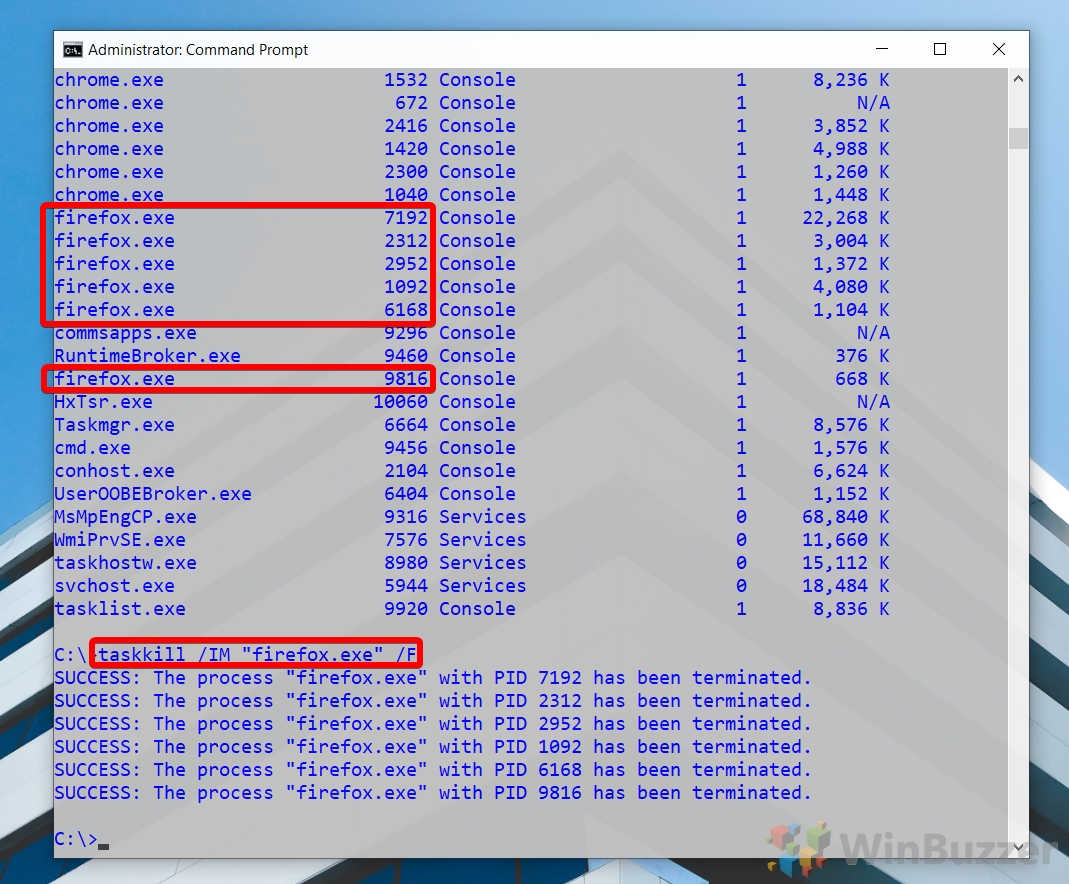Click the cmd.exe process name
The image size is (1069, 884).
pyautogui.click(x=93, y=448)
